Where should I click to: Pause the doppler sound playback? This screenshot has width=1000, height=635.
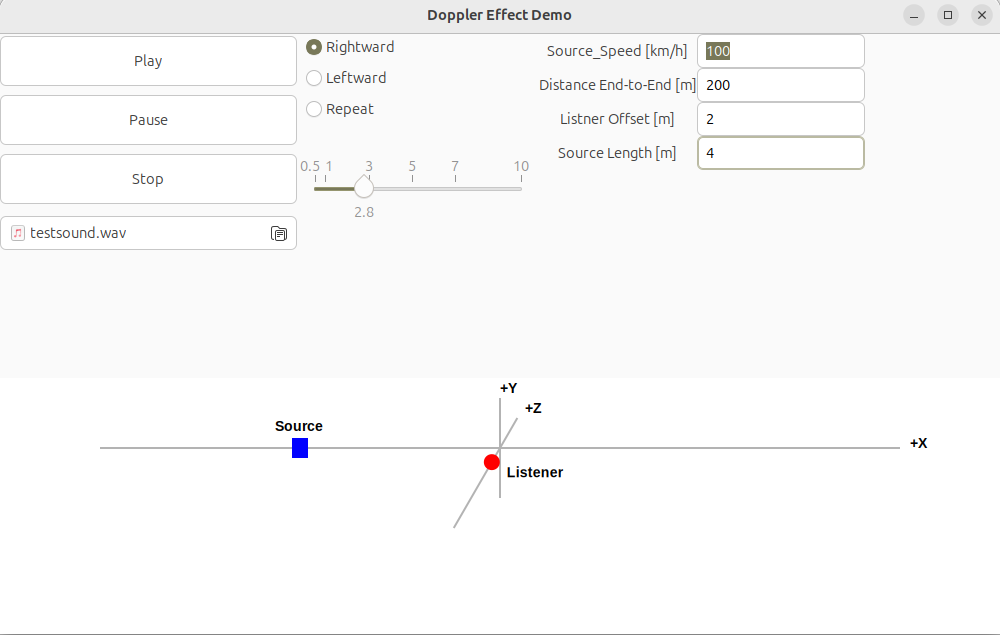(148, 119)
